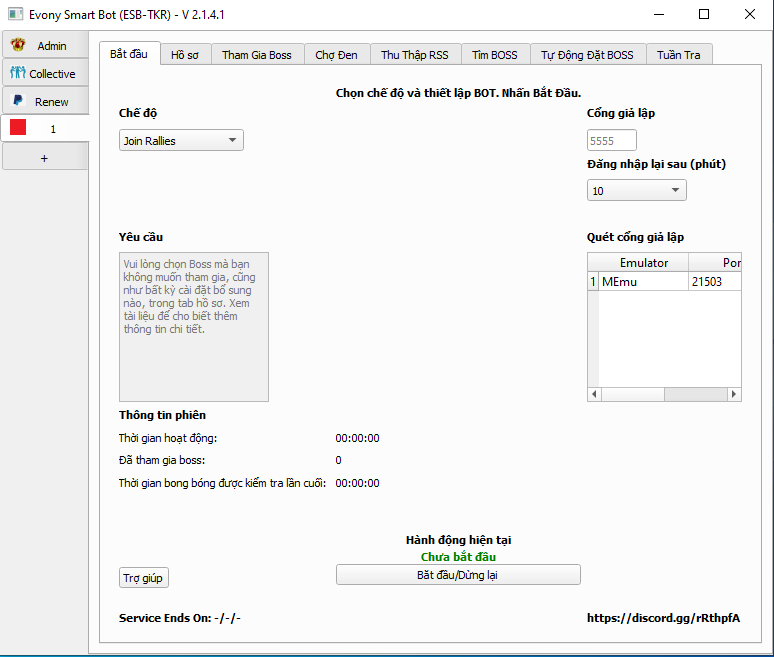Screen dimensions: 774x657
Task: Click the Trợ giúp help button
Action: [x=144, y=578]
